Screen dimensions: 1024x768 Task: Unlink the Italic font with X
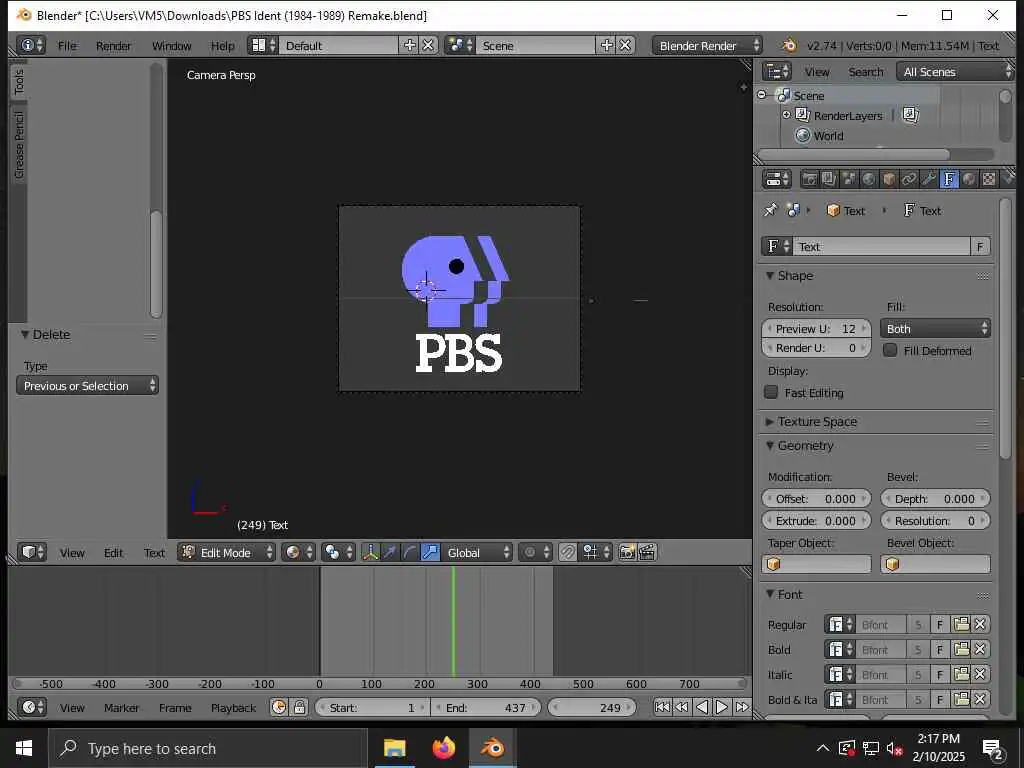point(980,675)
